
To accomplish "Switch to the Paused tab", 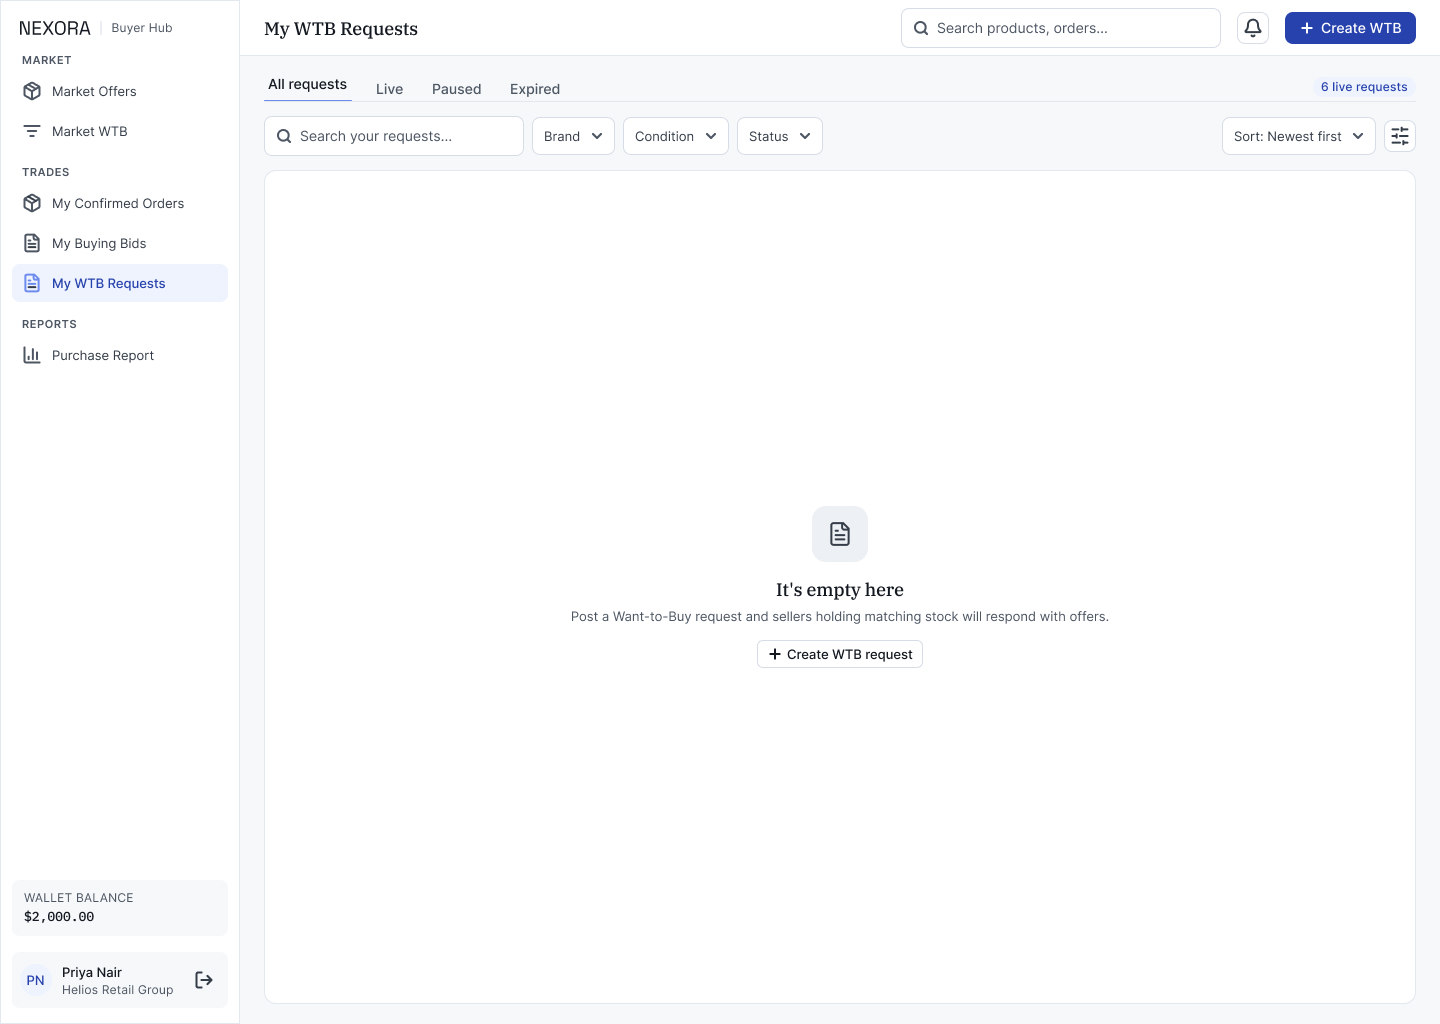I will [x=457, y=89].
